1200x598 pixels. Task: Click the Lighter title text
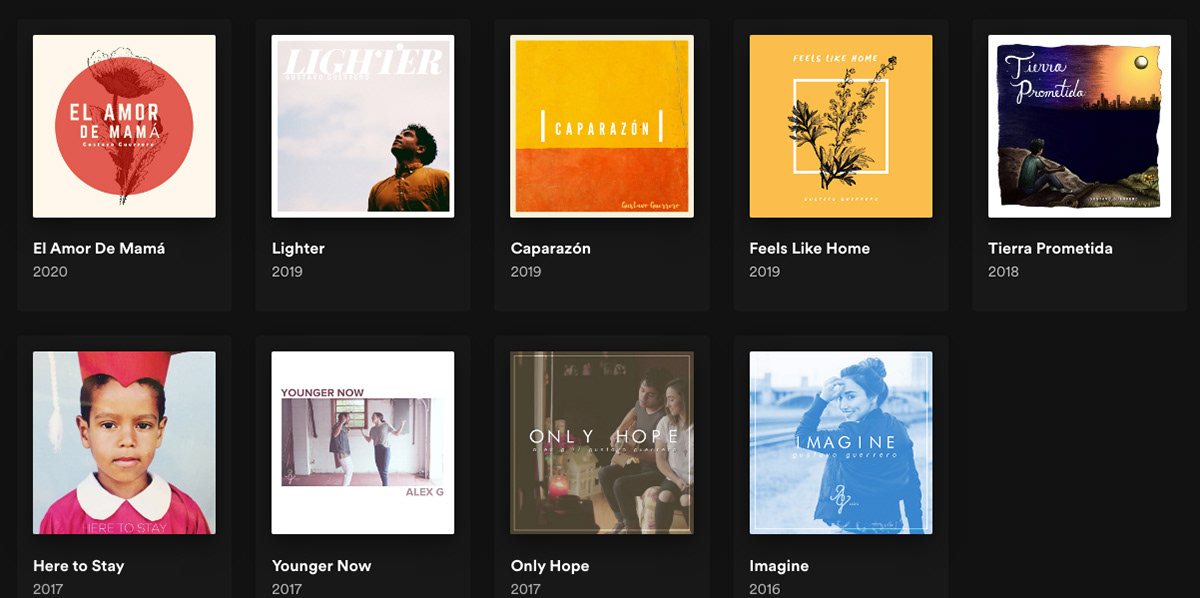point(298,248)
